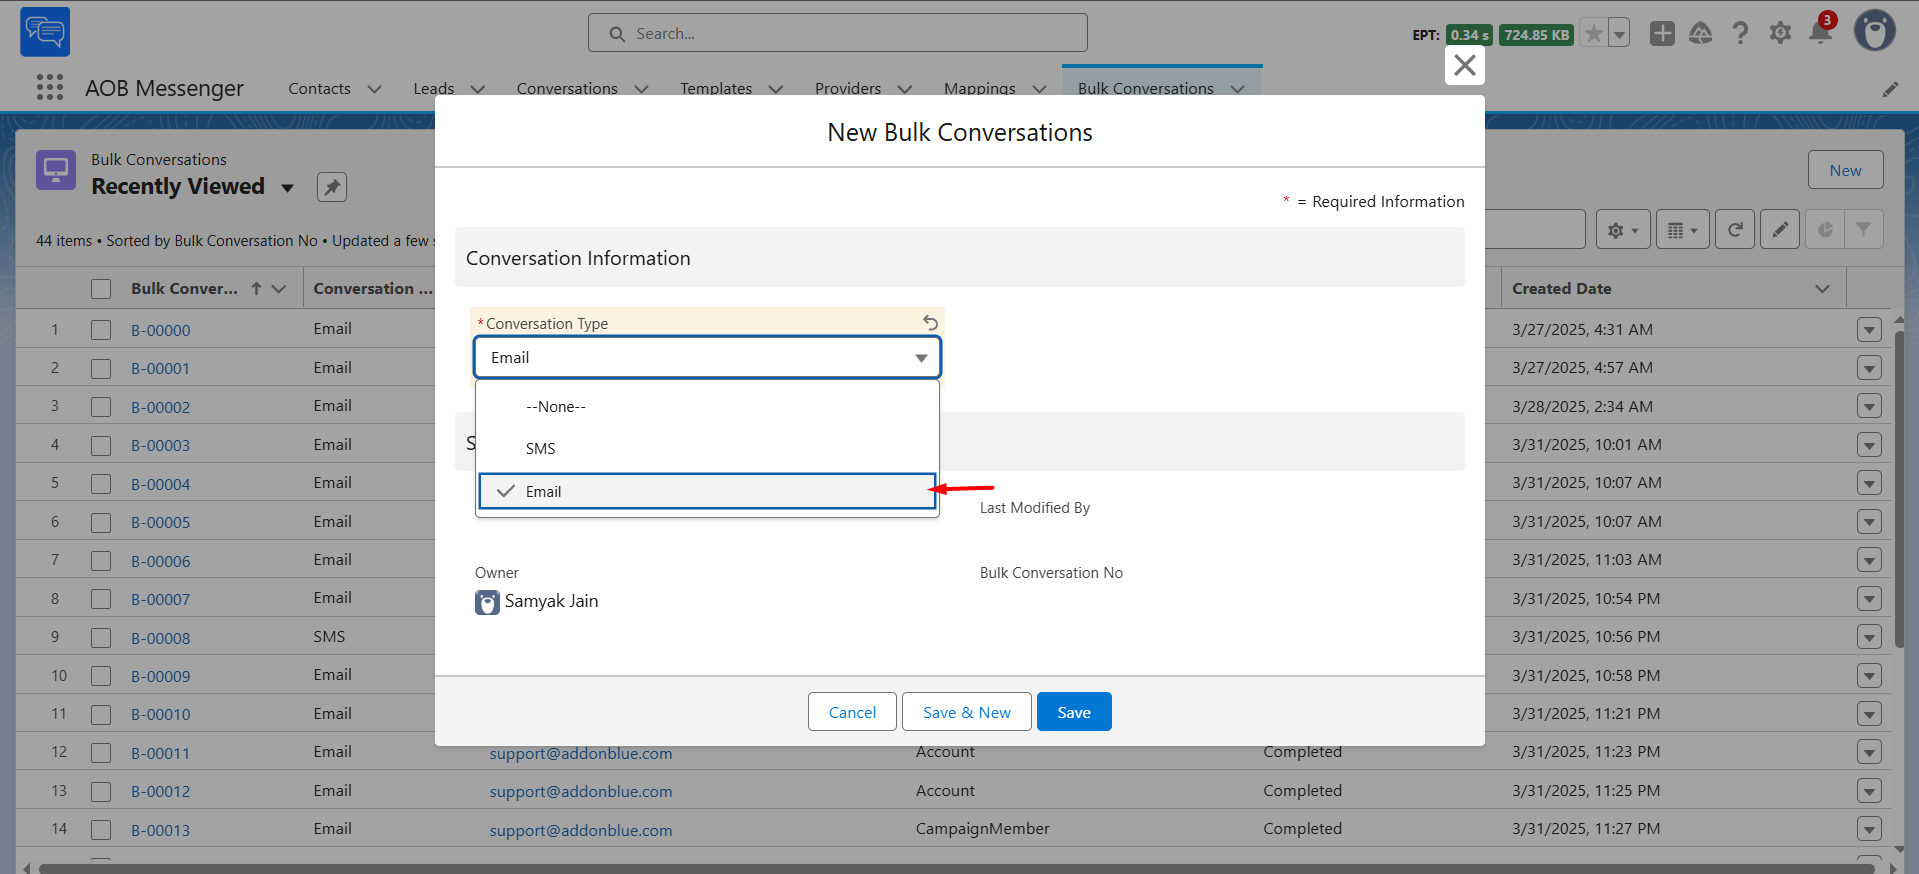Open the user profile avatar
The width and height of the screenshot is (1919, 874).
click(1875, 31)
